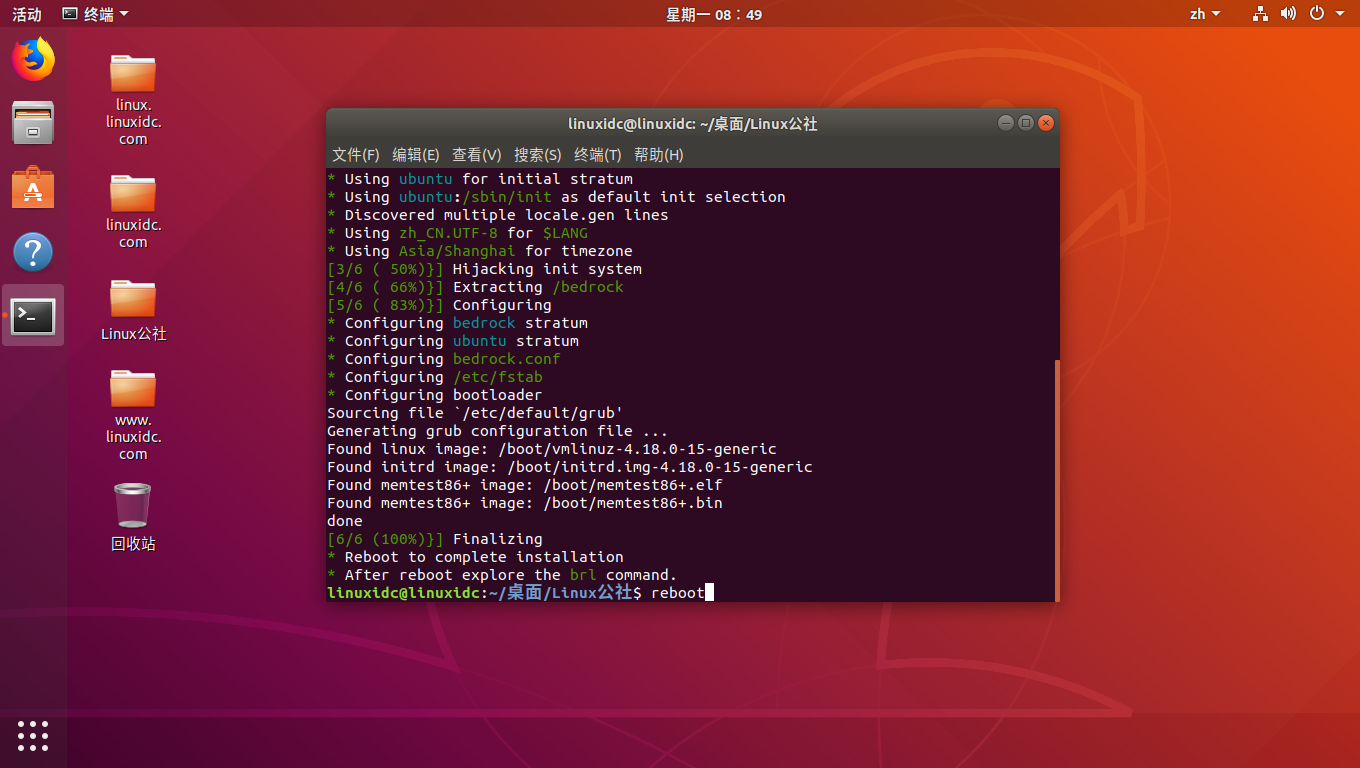Select the linux.linuxidc.com desktop folder

click(133, 74)
